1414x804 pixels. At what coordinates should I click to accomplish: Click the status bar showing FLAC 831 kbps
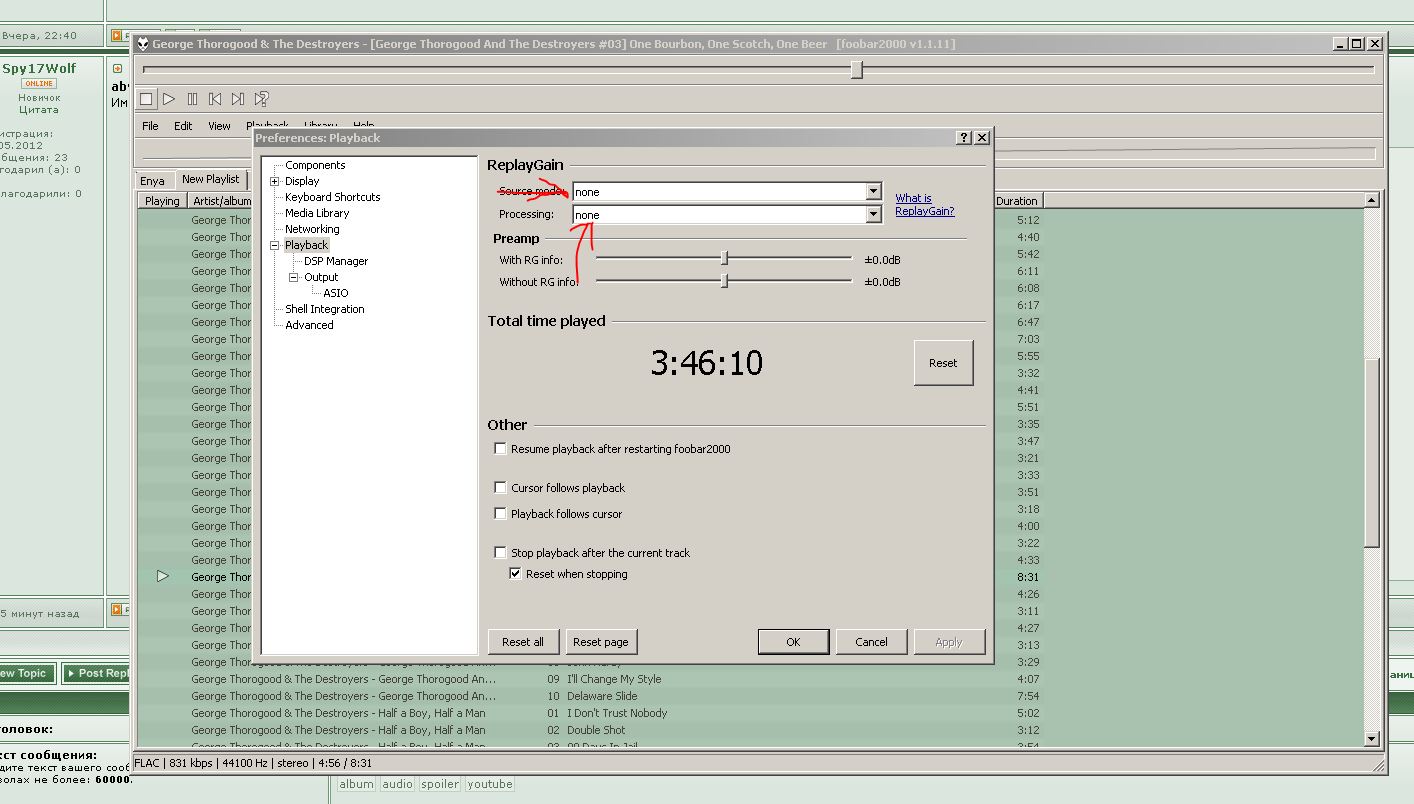tap(253, 763)
